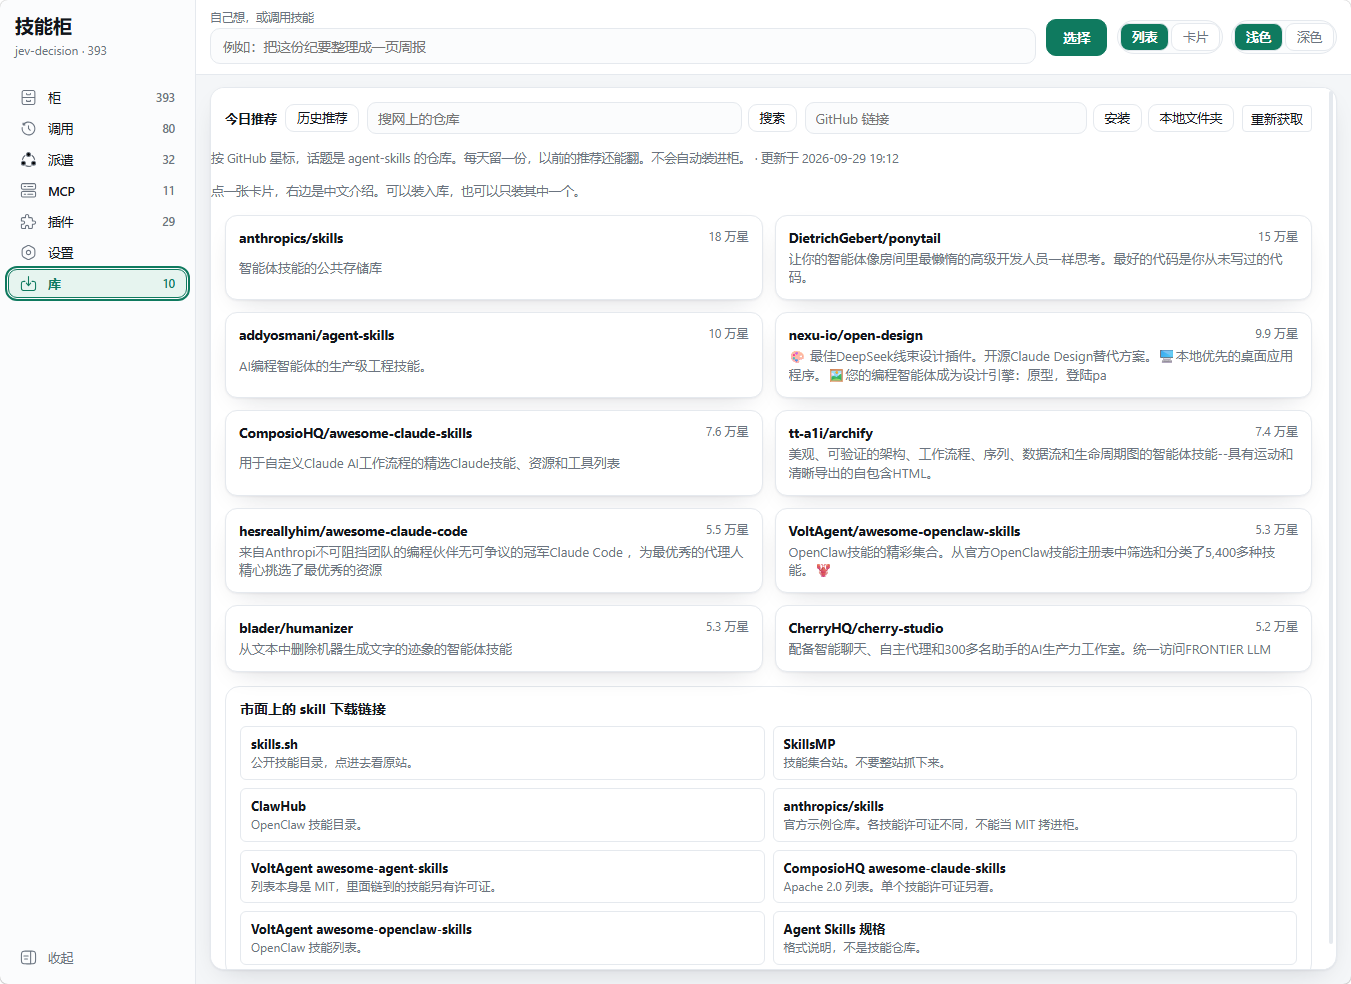The image size is (1351, 984).
Task: Open the VoltAgent/awesome-openclaw-skills recommendation card
Action: (x=1043, y=550)
